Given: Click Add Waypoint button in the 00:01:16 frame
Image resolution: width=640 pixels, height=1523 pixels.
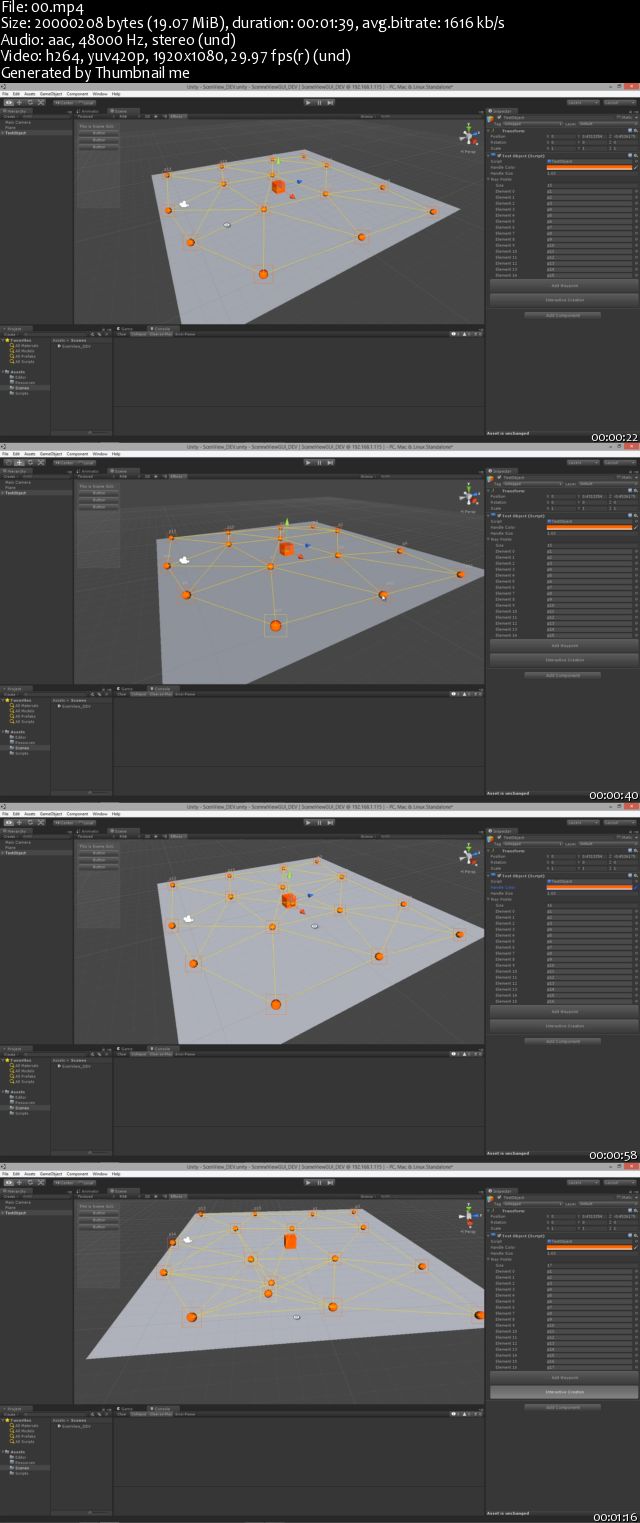Looking at the screenshot, I should [x=564, y=1377].
